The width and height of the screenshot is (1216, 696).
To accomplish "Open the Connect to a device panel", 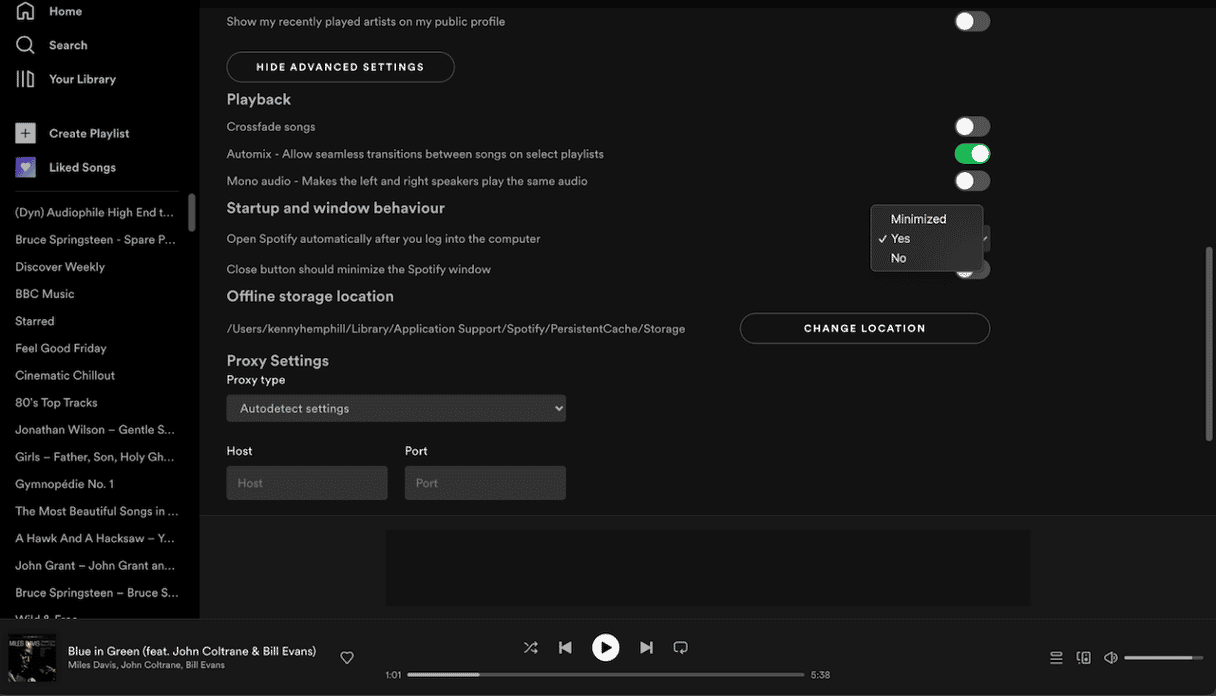I will click(x=1084, y=657).
